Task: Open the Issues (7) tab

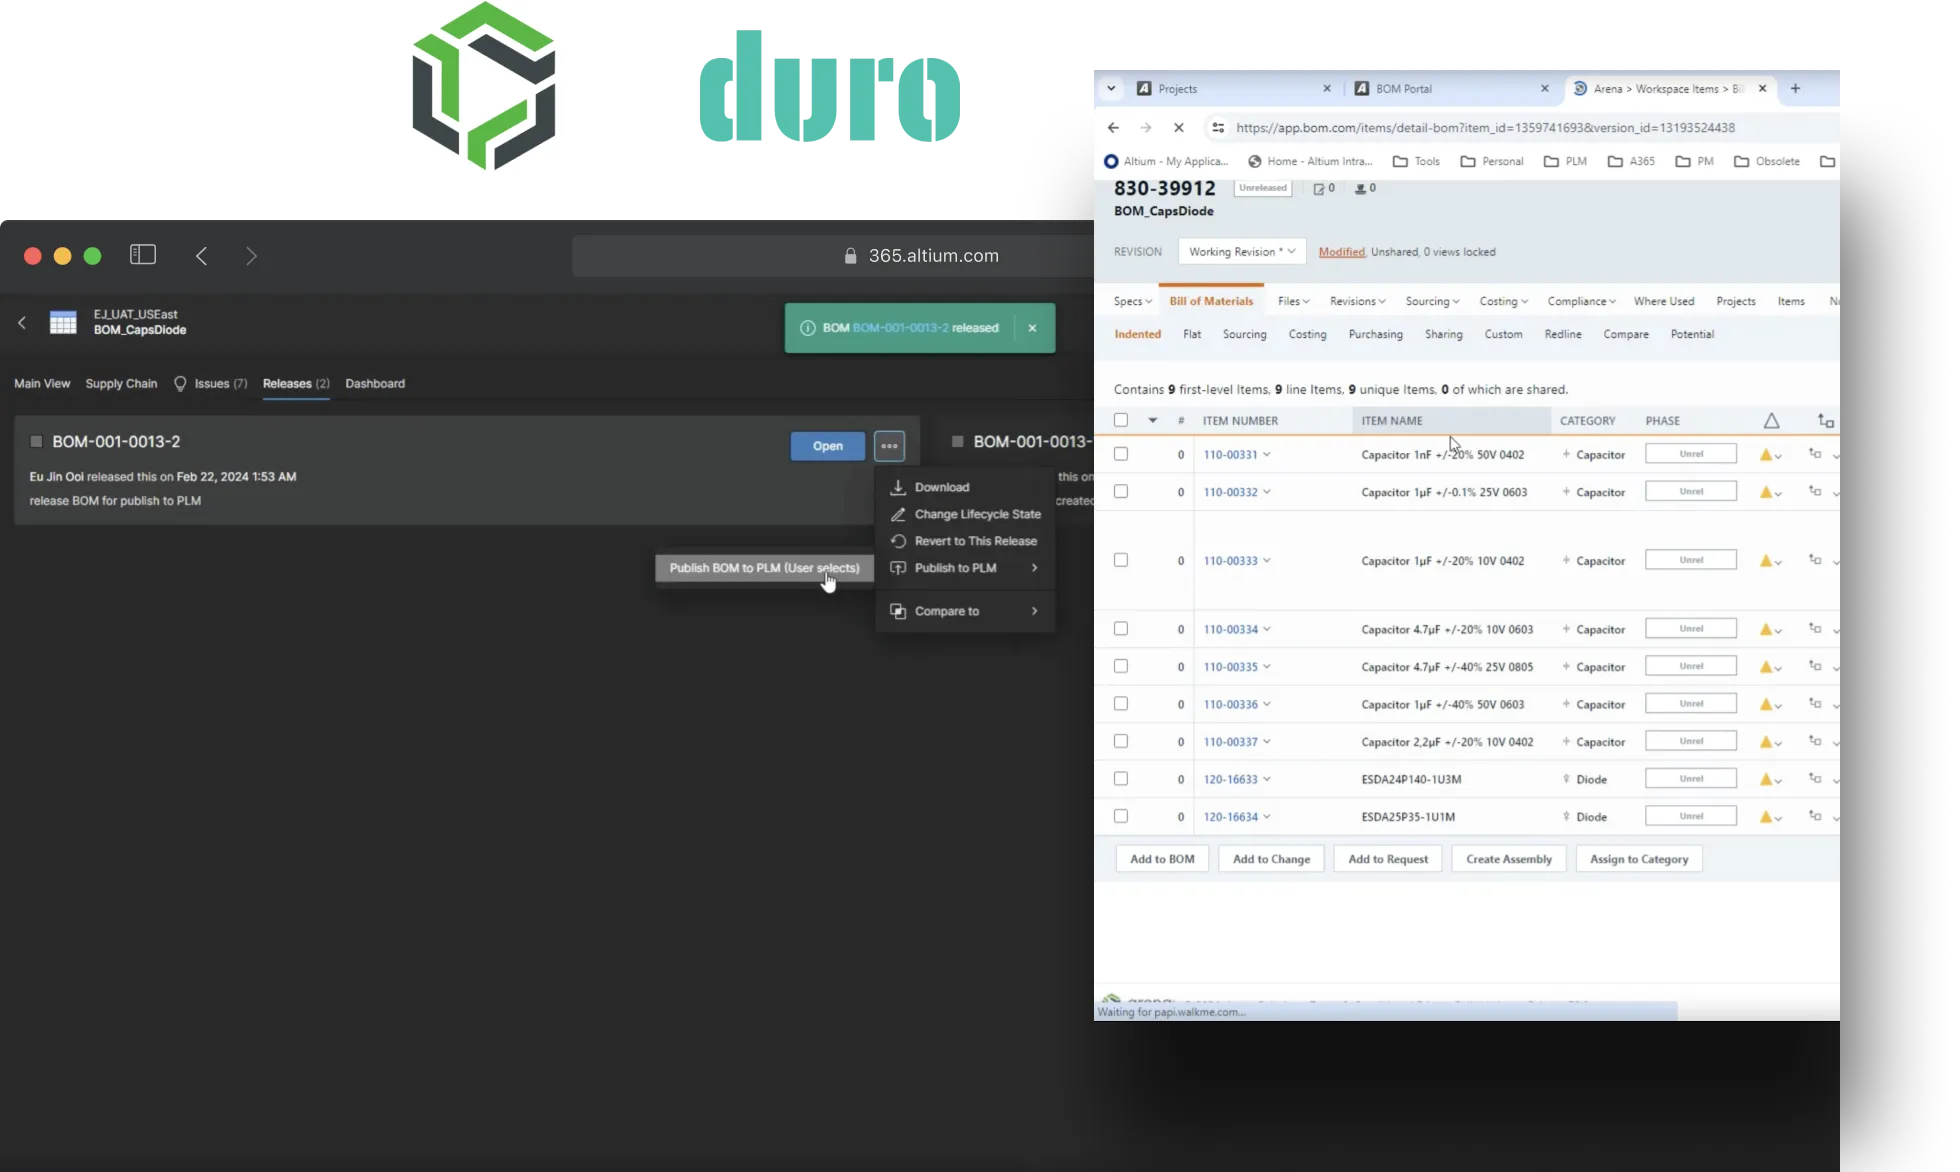Action: tap(211, 384)
